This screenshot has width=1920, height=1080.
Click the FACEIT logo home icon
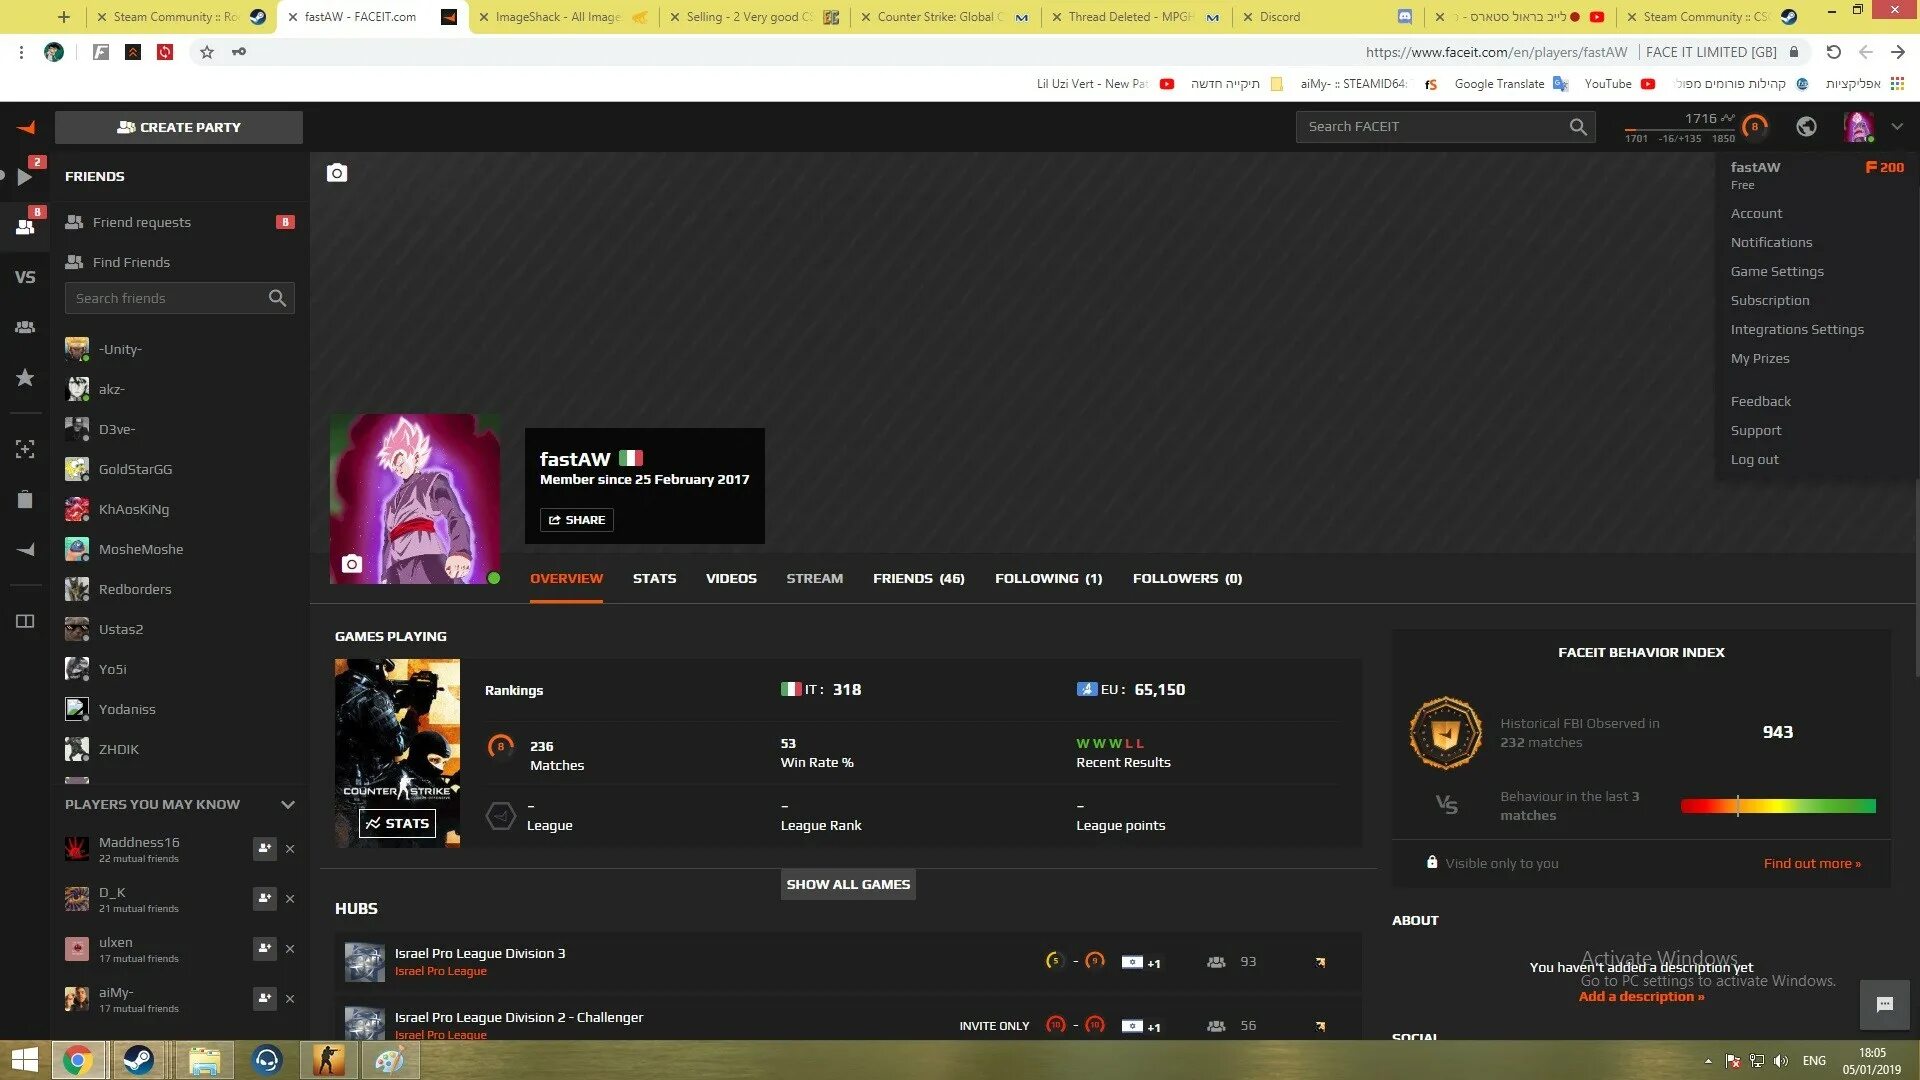coord(26,127)
